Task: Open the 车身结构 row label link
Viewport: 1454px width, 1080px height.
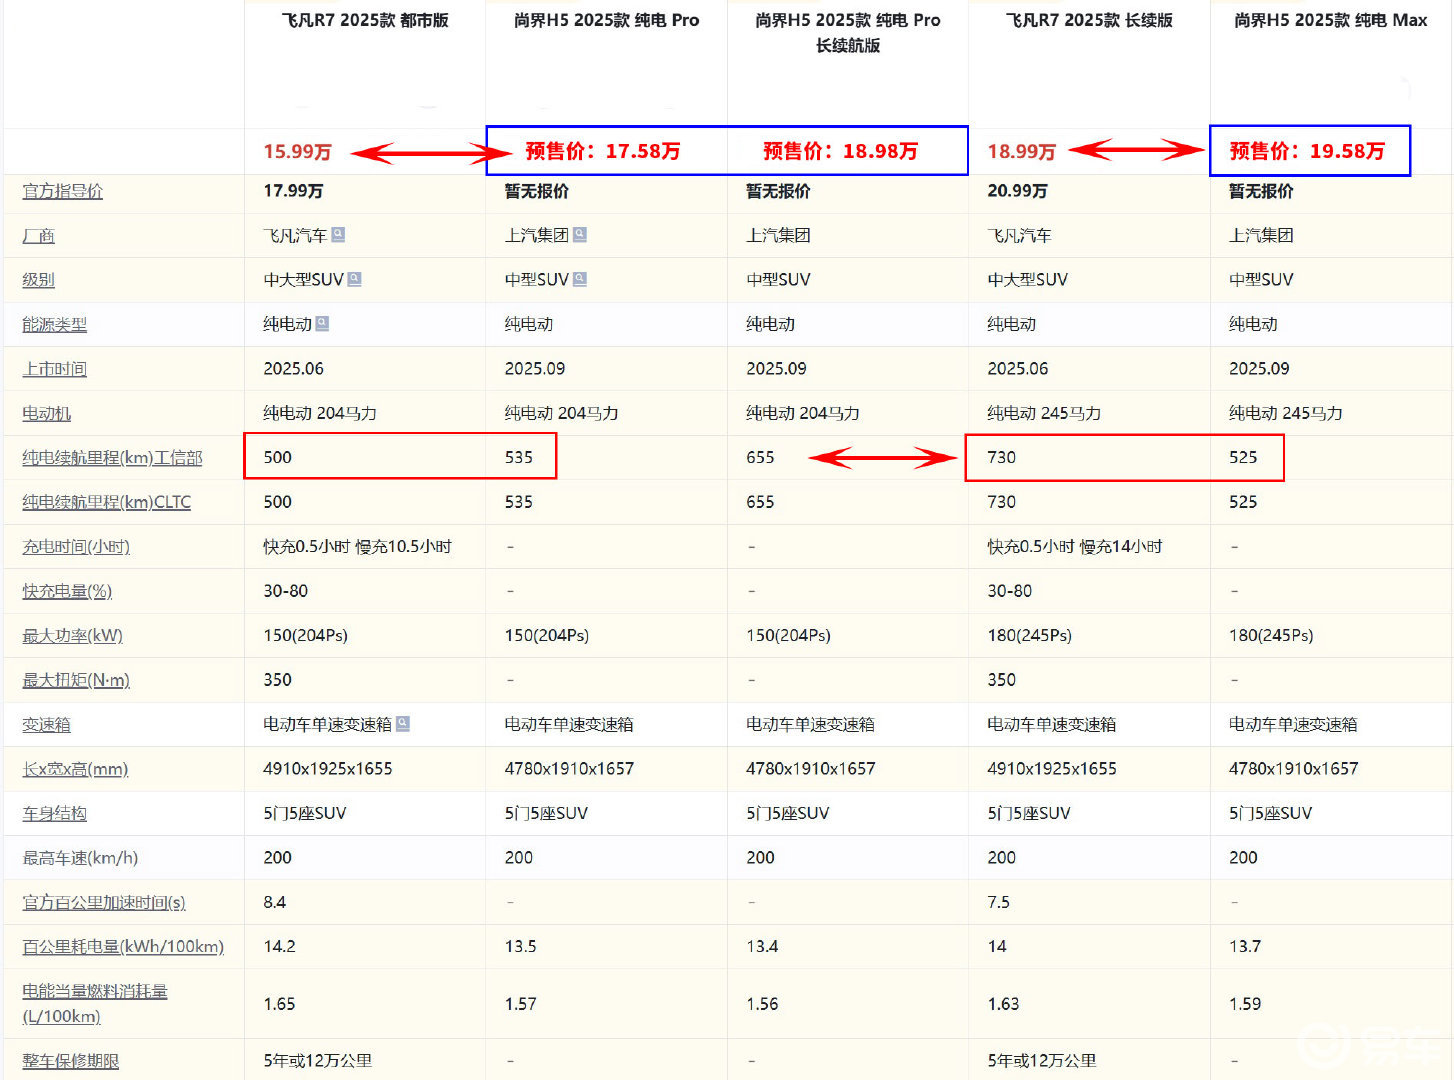Action: click(x=54, y=814)
